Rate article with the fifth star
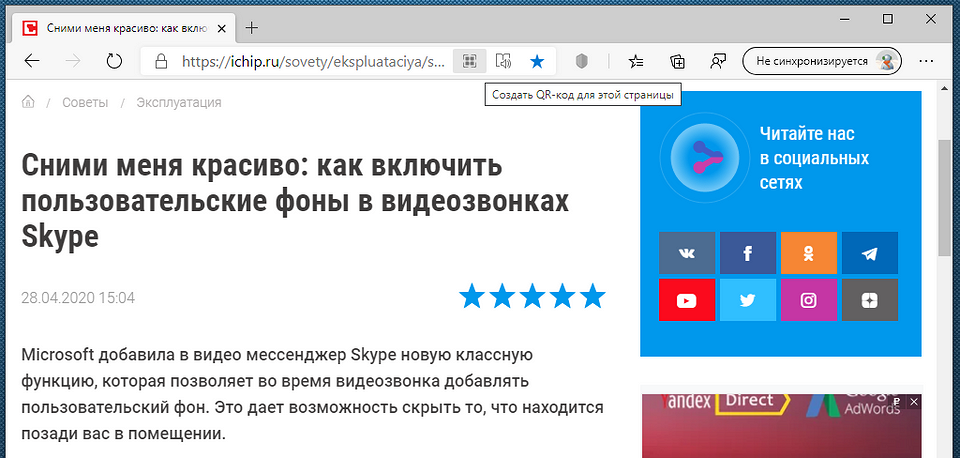This screenshot has width=960, height=458. tap(592, 297)
